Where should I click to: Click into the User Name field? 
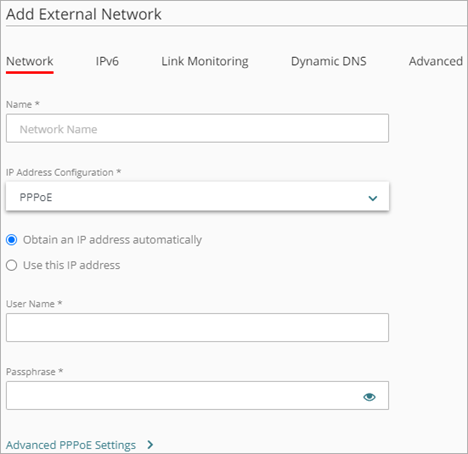point(197,327)
